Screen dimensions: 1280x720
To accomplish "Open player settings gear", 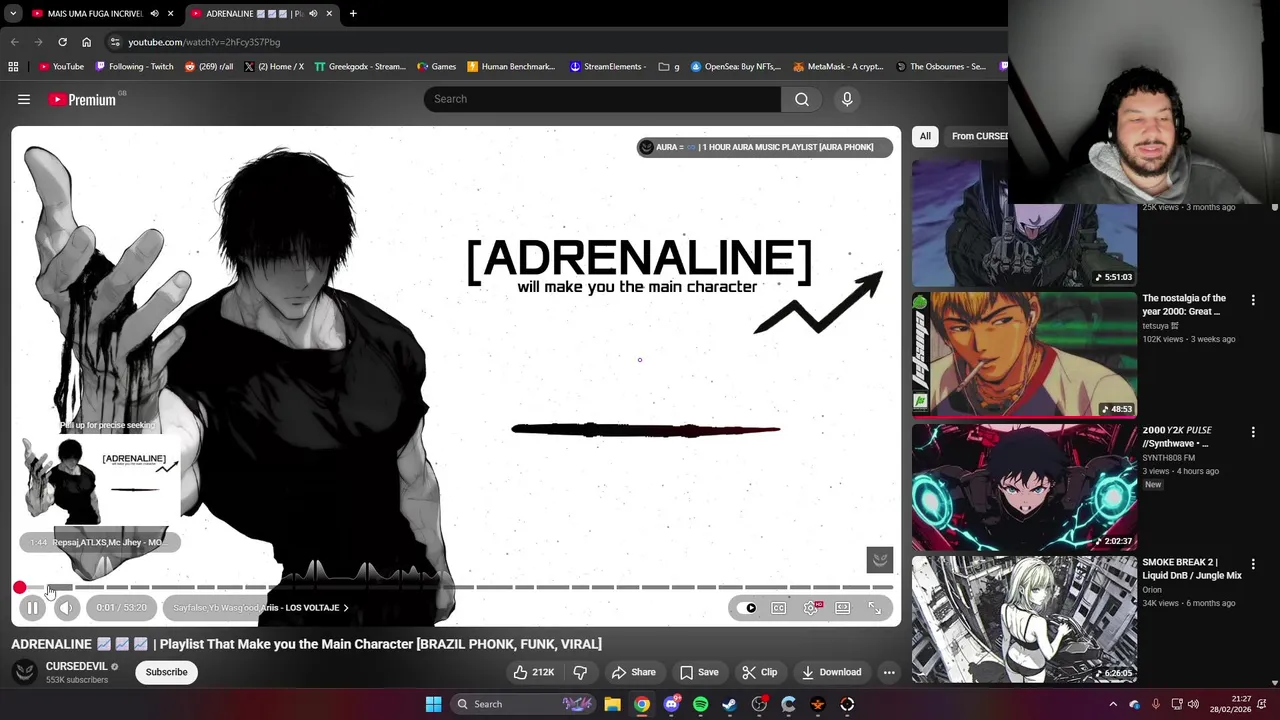I will (811, 608).
